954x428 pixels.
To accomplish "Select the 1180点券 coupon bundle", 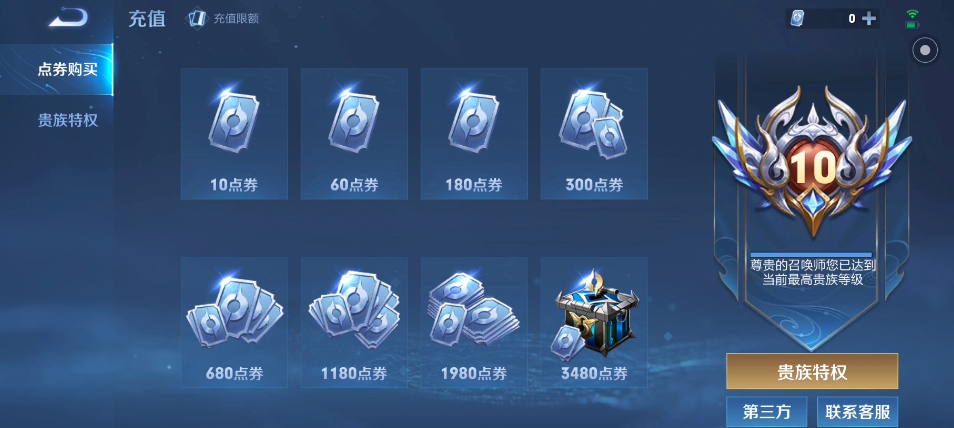I will tap(354, 322).
